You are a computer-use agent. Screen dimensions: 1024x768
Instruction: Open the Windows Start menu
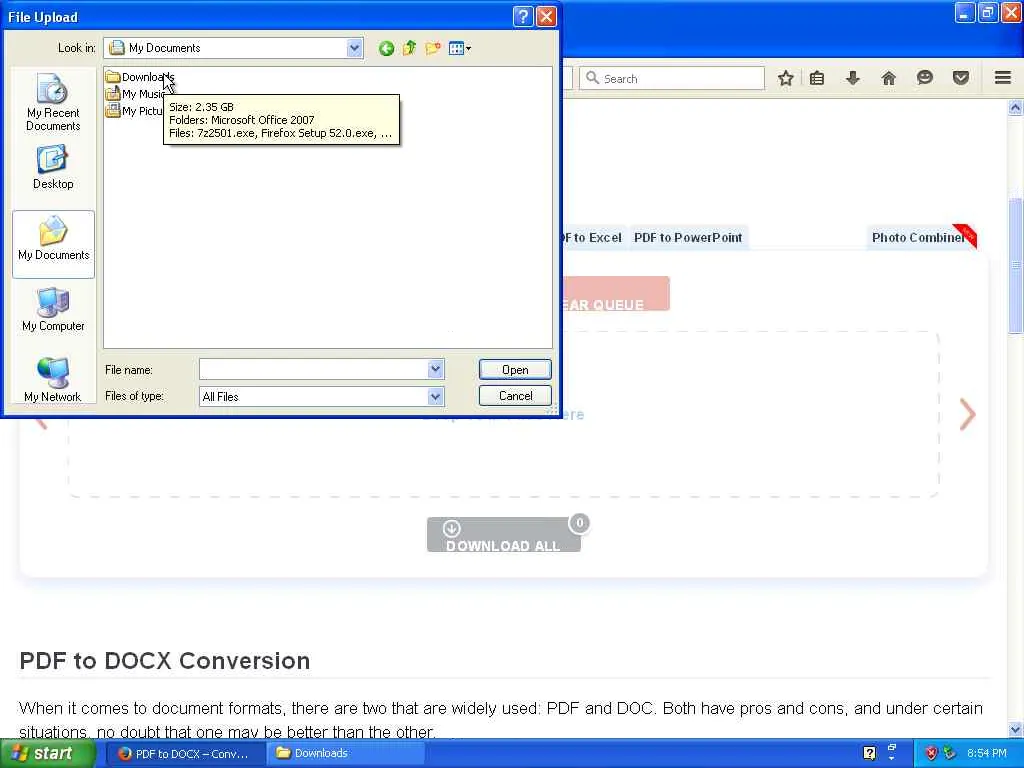pos(47,754)
